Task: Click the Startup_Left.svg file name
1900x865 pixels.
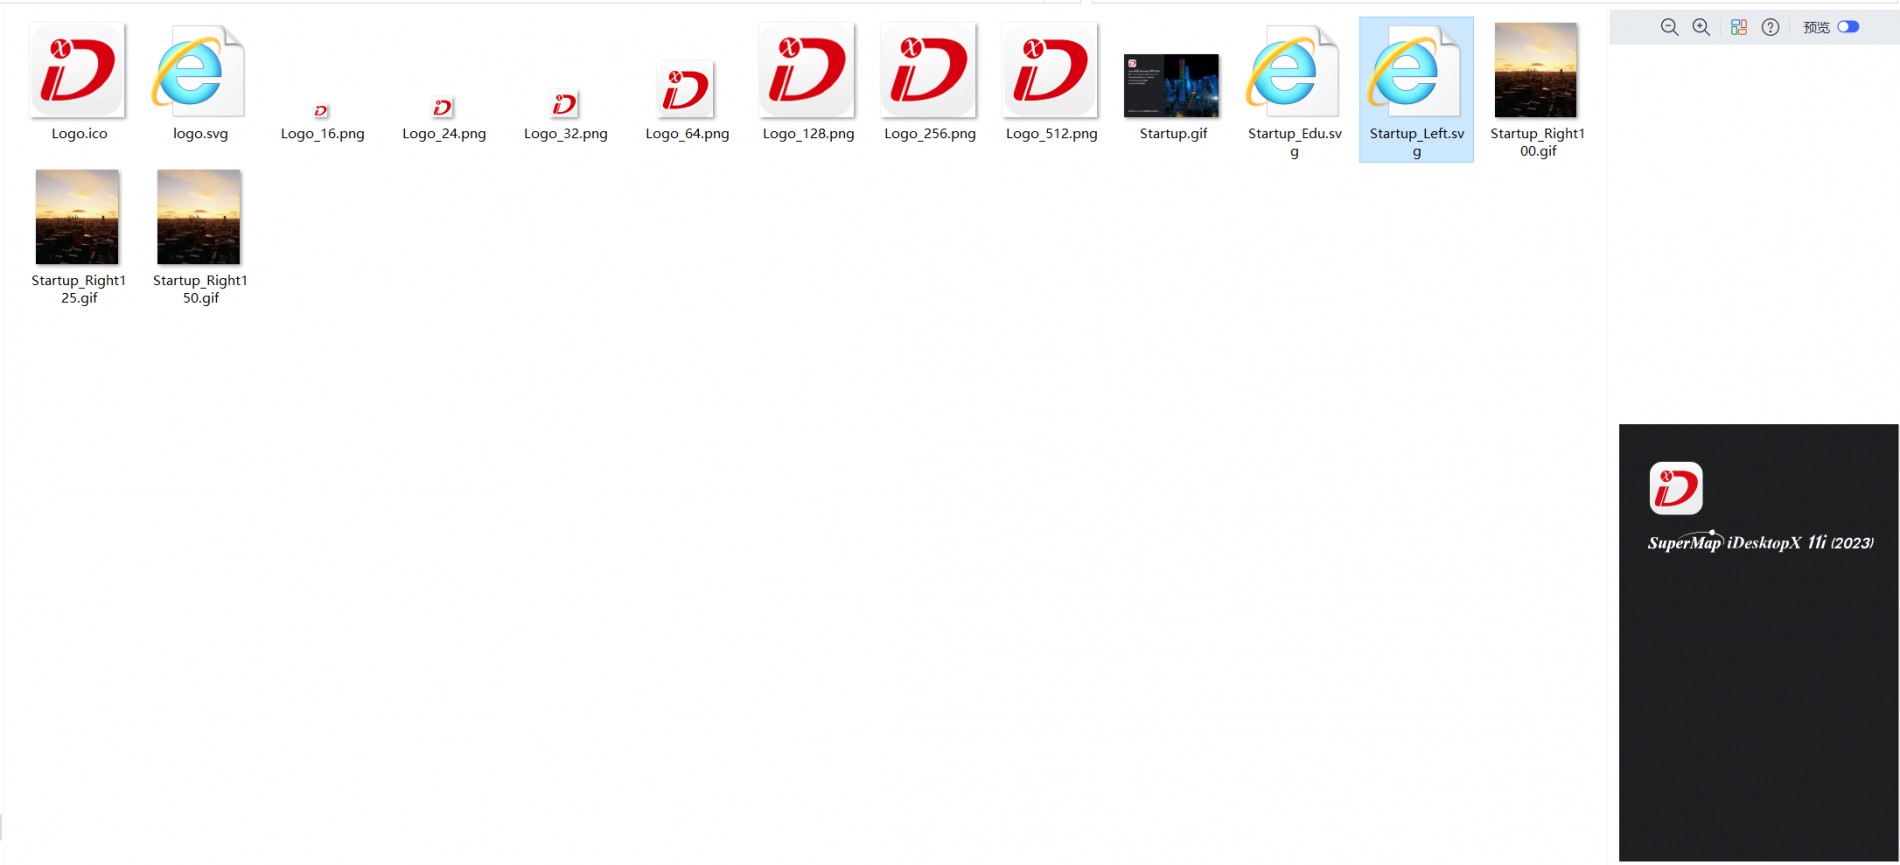Action: (1417, 142)
